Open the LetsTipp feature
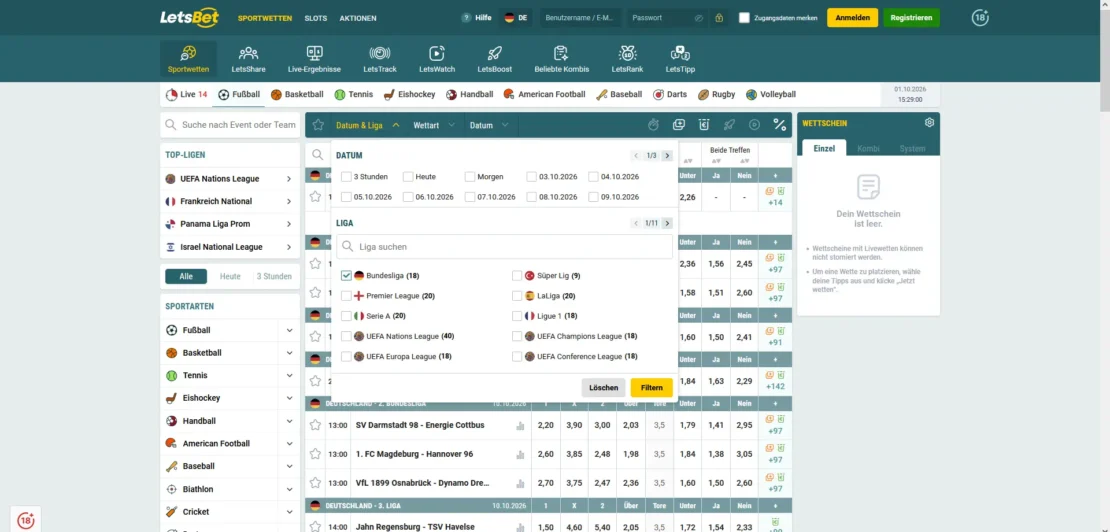 click(x=680, y=59)
